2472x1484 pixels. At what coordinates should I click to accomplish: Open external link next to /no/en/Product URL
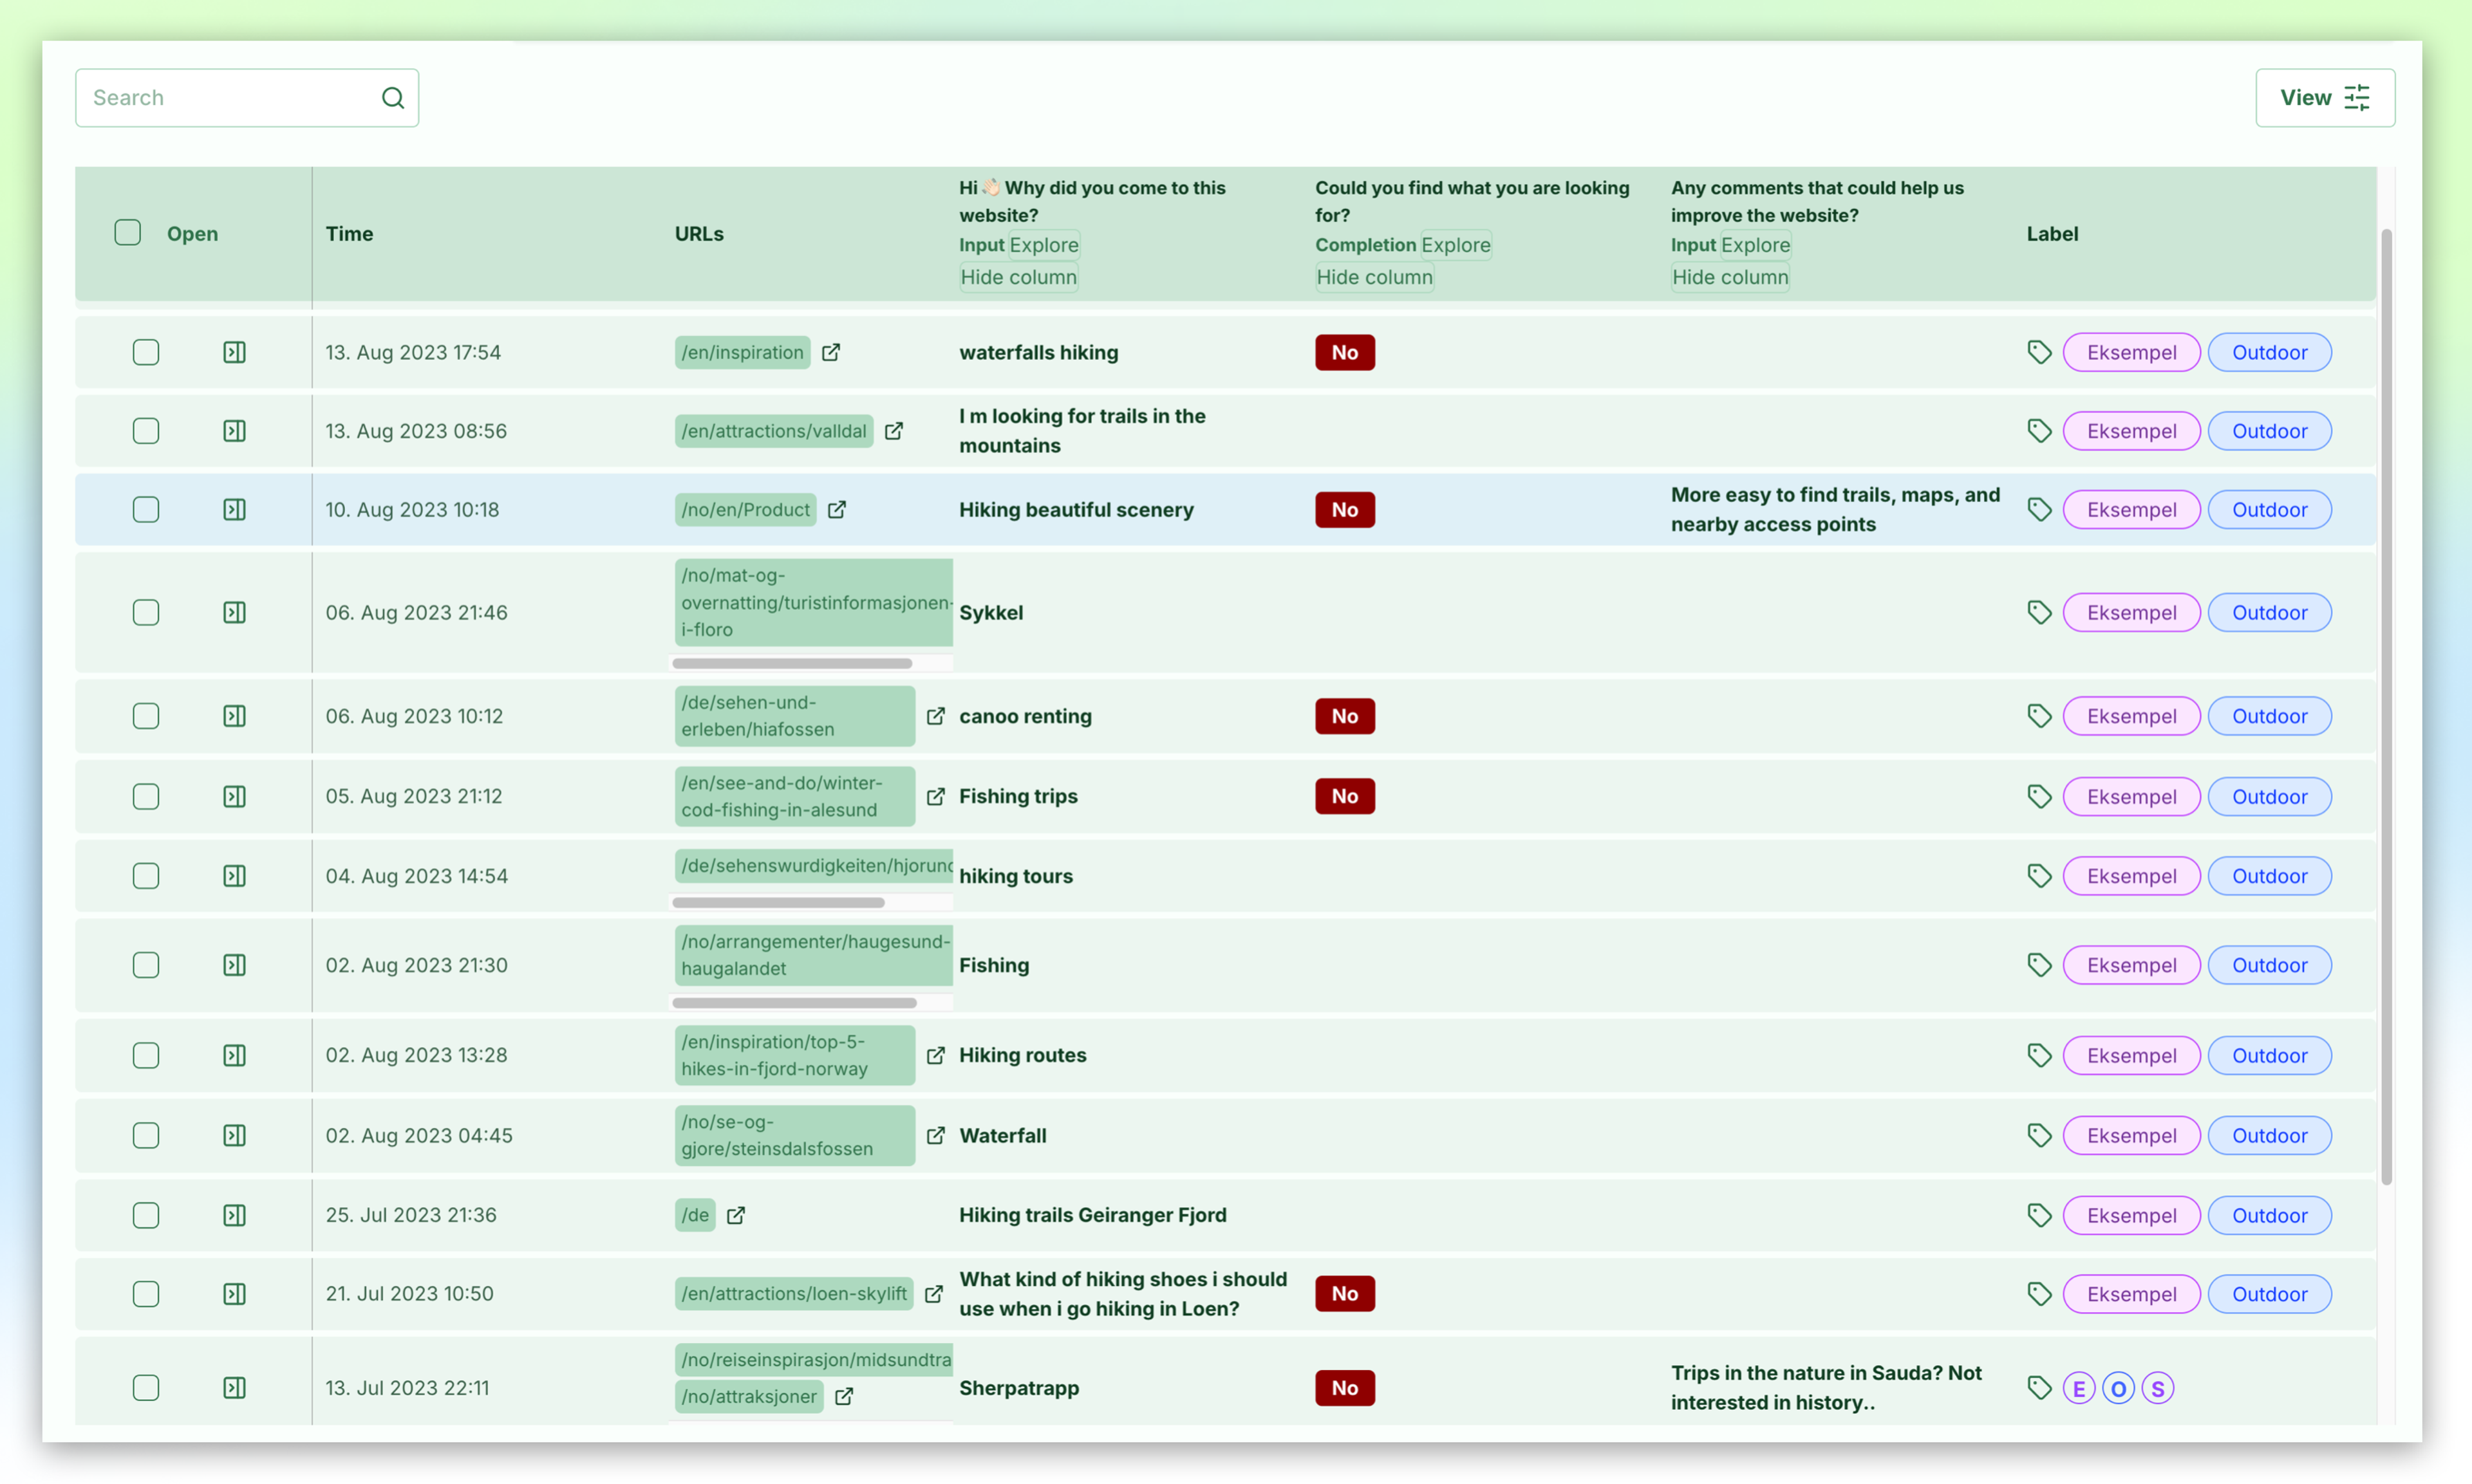[x=837, y=510]
